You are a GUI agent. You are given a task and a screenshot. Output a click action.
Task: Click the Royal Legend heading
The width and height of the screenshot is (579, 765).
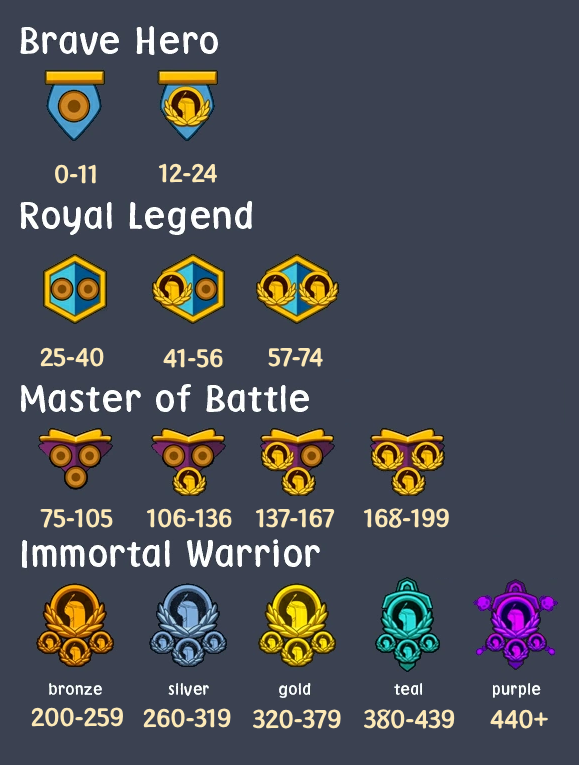[x=136, y=217]
